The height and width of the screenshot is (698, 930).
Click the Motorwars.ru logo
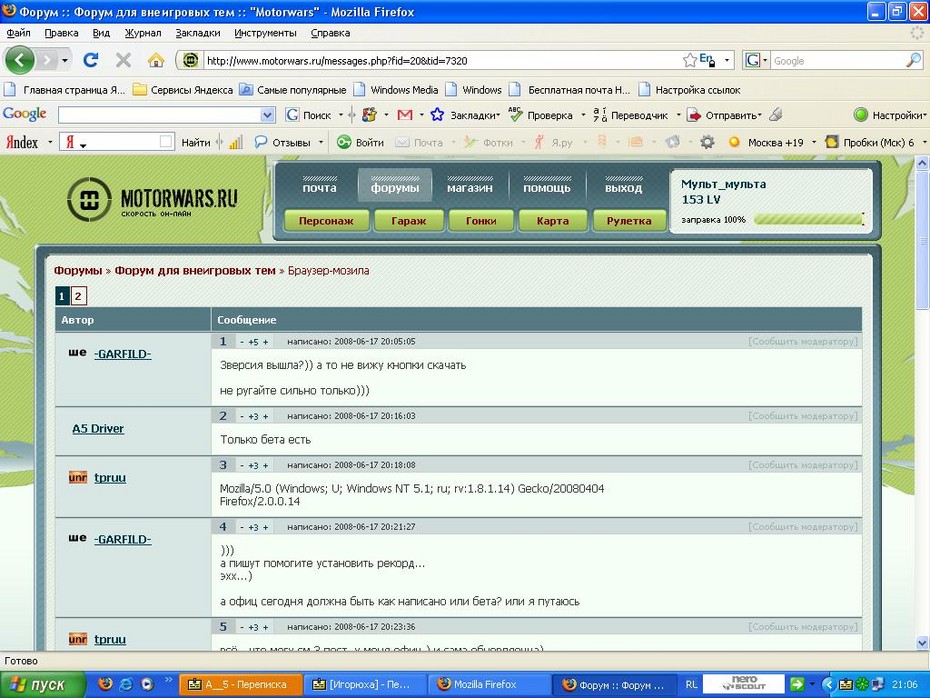(x=152, y=199)
